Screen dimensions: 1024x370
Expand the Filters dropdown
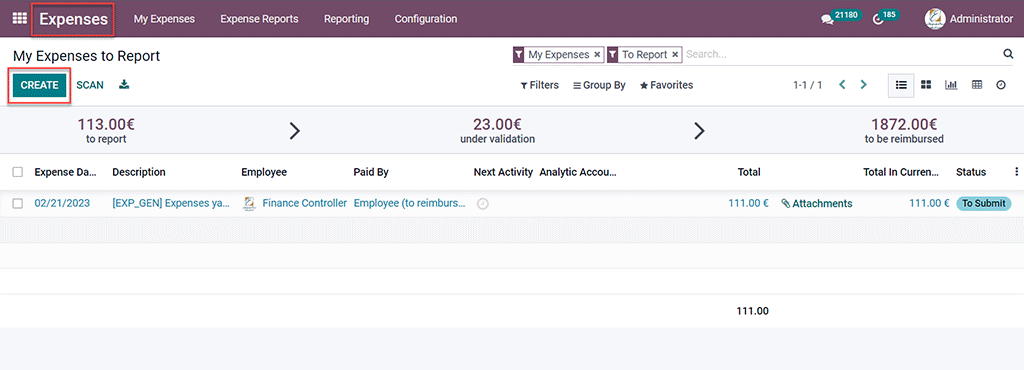tap(539, 85)
